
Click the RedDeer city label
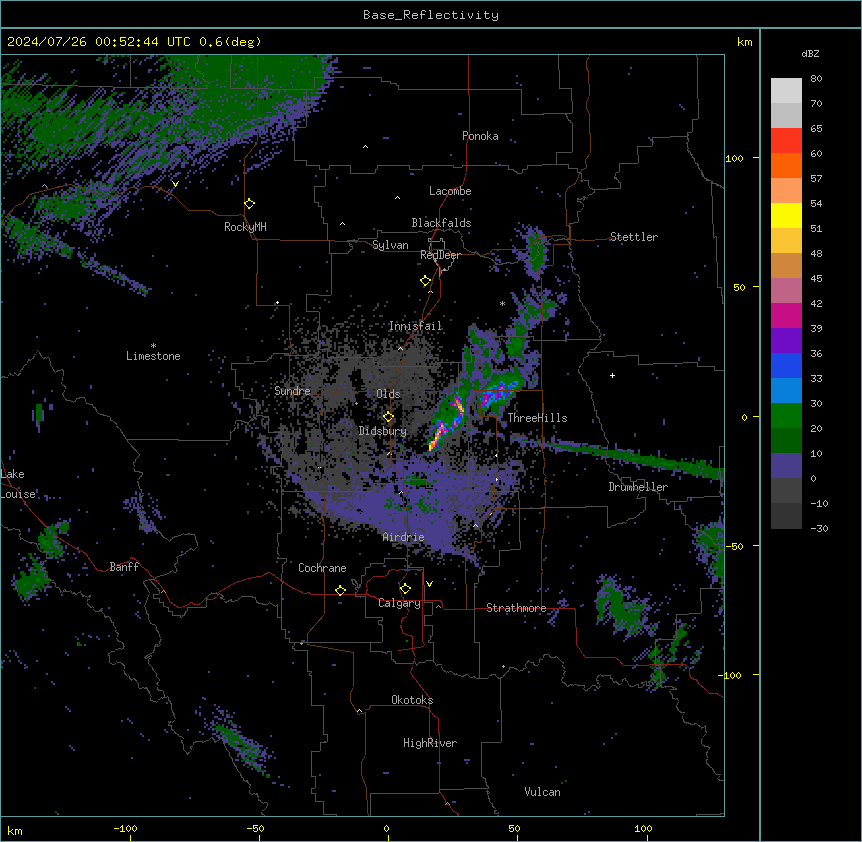440,255
